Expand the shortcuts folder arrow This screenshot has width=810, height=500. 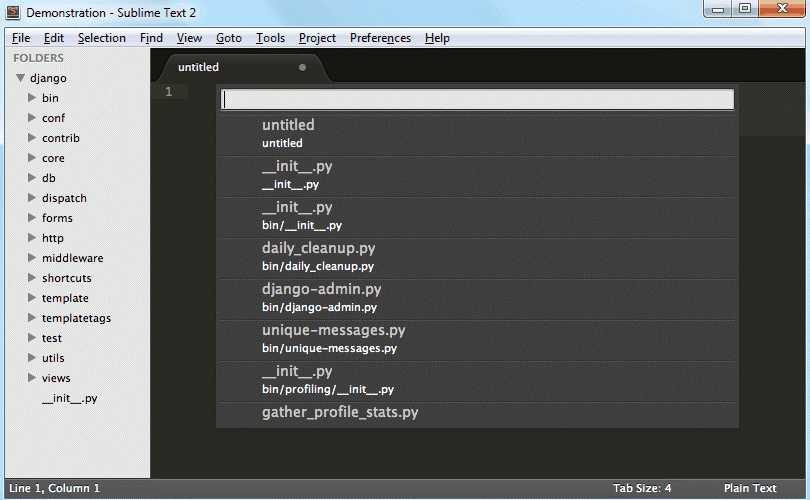(x=32, y=277)
